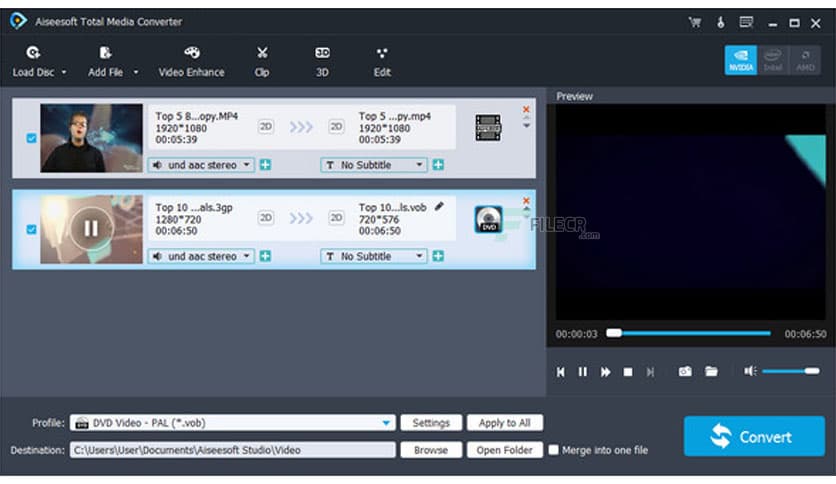The image size is (836, 484).
Task: Fast forward the preview
Action: (x=606, y=372)
